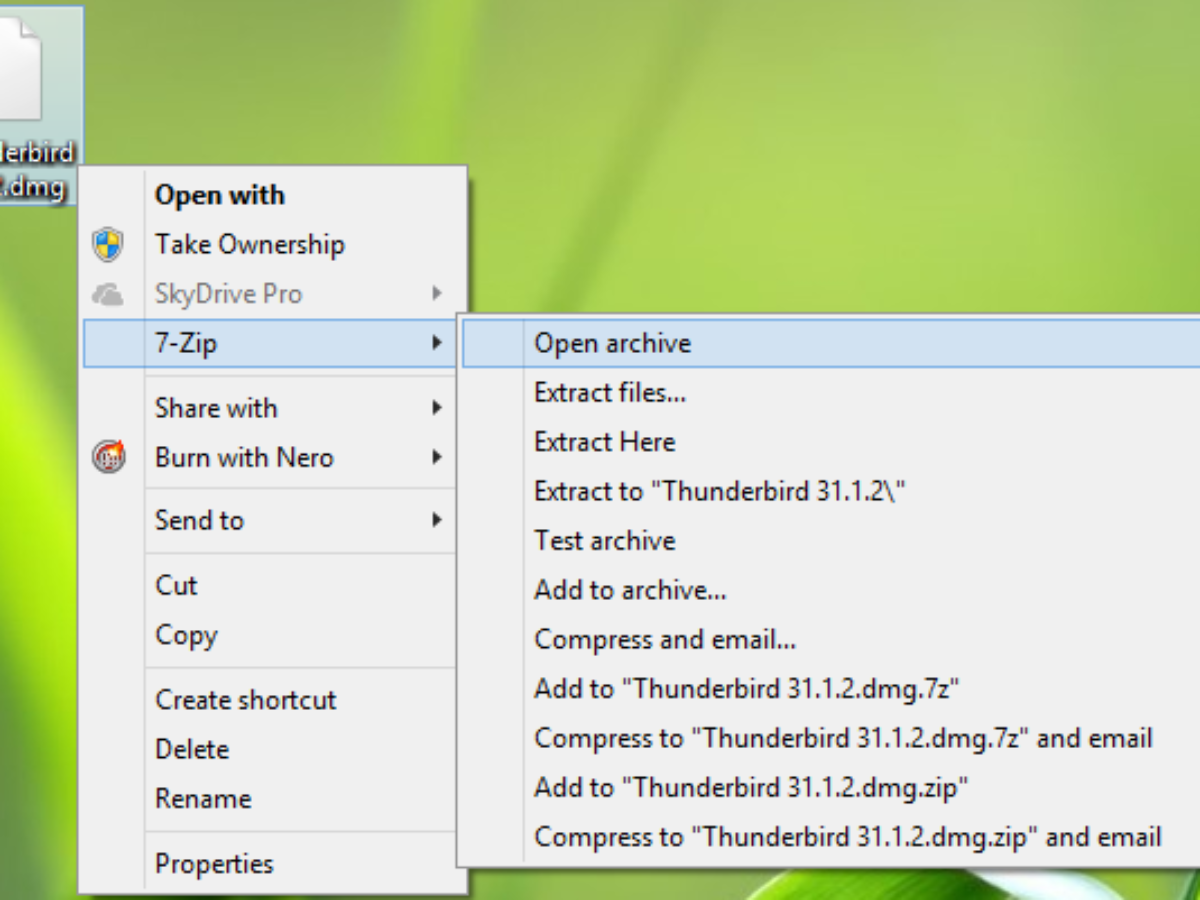
Task: Expand the SkyDrive Pro submenu arrow
Action: [x=436, y=294]
